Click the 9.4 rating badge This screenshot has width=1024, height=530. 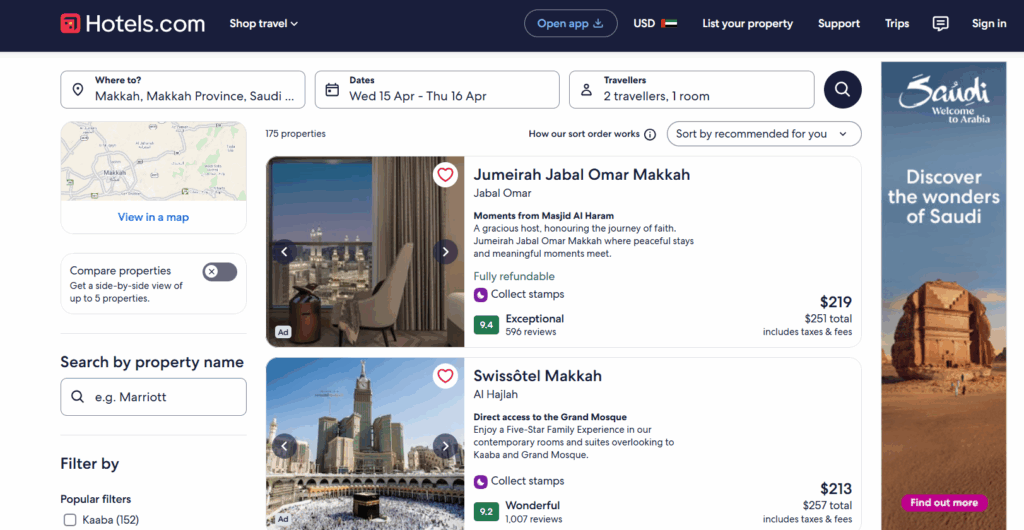click(487, 324)
